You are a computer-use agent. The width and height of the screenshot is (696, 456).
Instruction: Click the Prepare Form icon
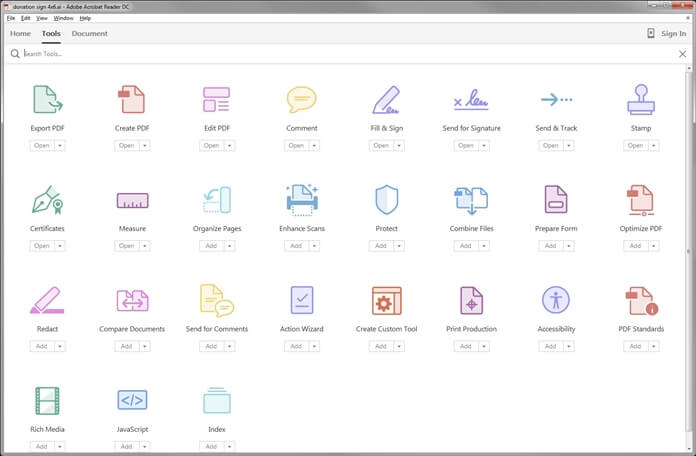pyautogui.click(x=556, y=199)
